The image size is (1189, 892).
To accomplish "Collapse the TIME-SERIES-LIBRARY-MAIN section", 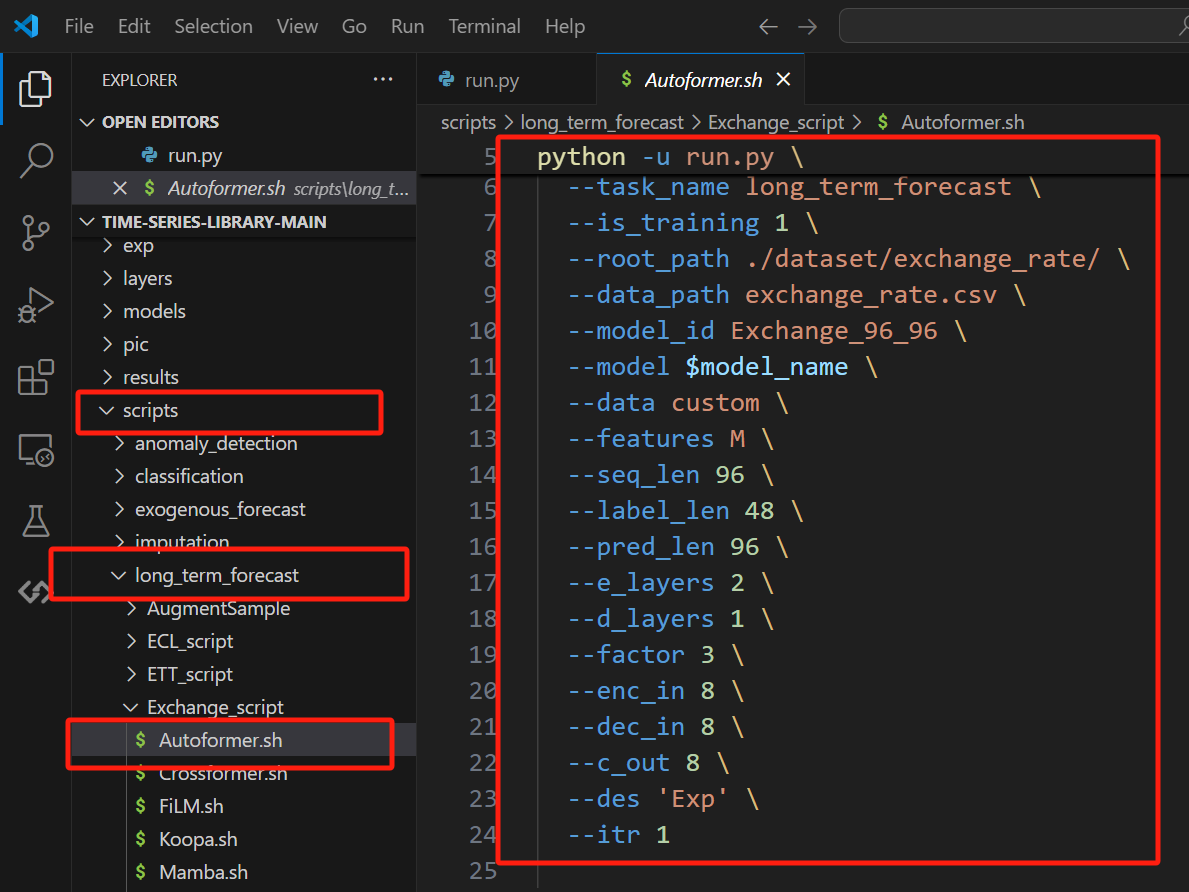I will point(87,221).
